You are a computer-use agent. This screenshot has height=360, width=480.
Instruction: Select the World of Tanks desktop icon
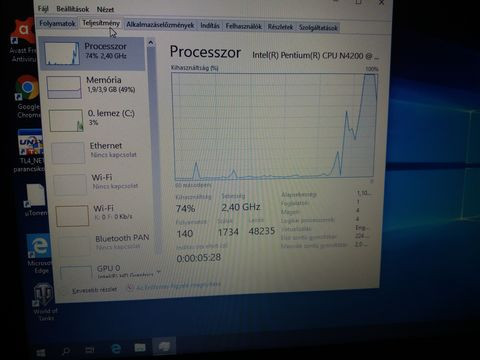pyautogui.click(x=45, y=302)
